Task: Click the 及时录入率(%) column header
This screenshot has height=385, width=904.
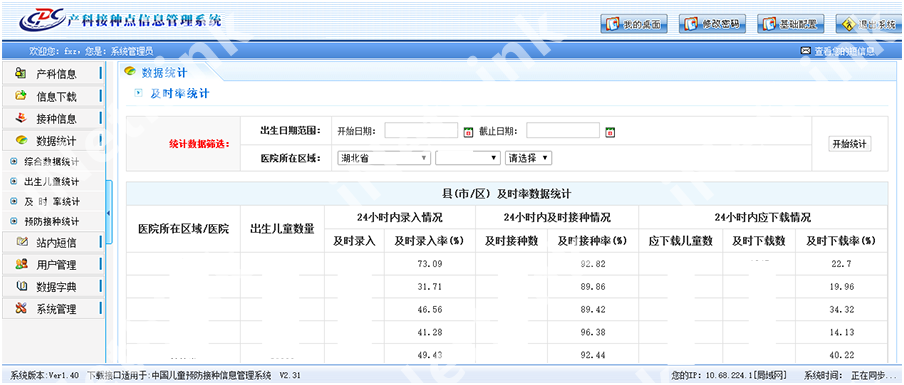Action: pyautogui.click(x=430, y=241)
